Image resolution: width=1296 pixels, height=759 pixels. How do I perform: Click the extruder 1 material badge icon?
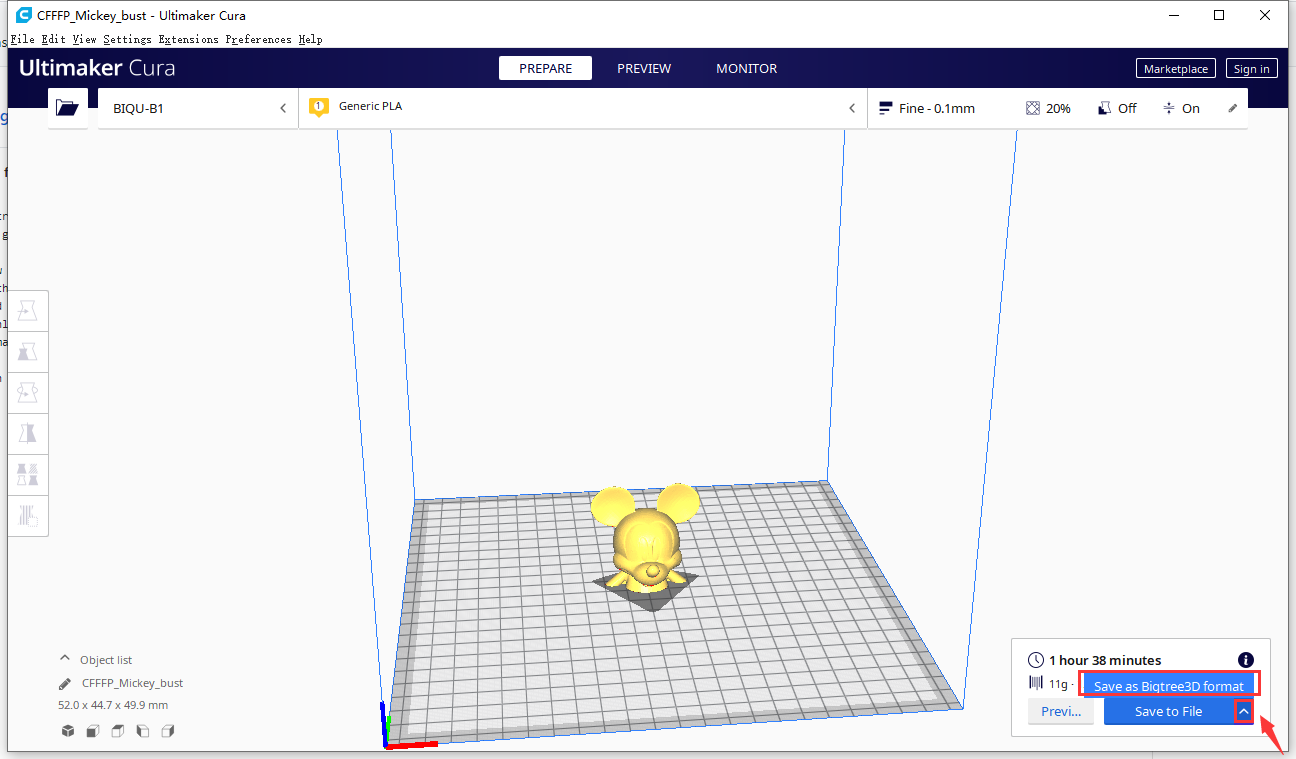pos(319,107)
